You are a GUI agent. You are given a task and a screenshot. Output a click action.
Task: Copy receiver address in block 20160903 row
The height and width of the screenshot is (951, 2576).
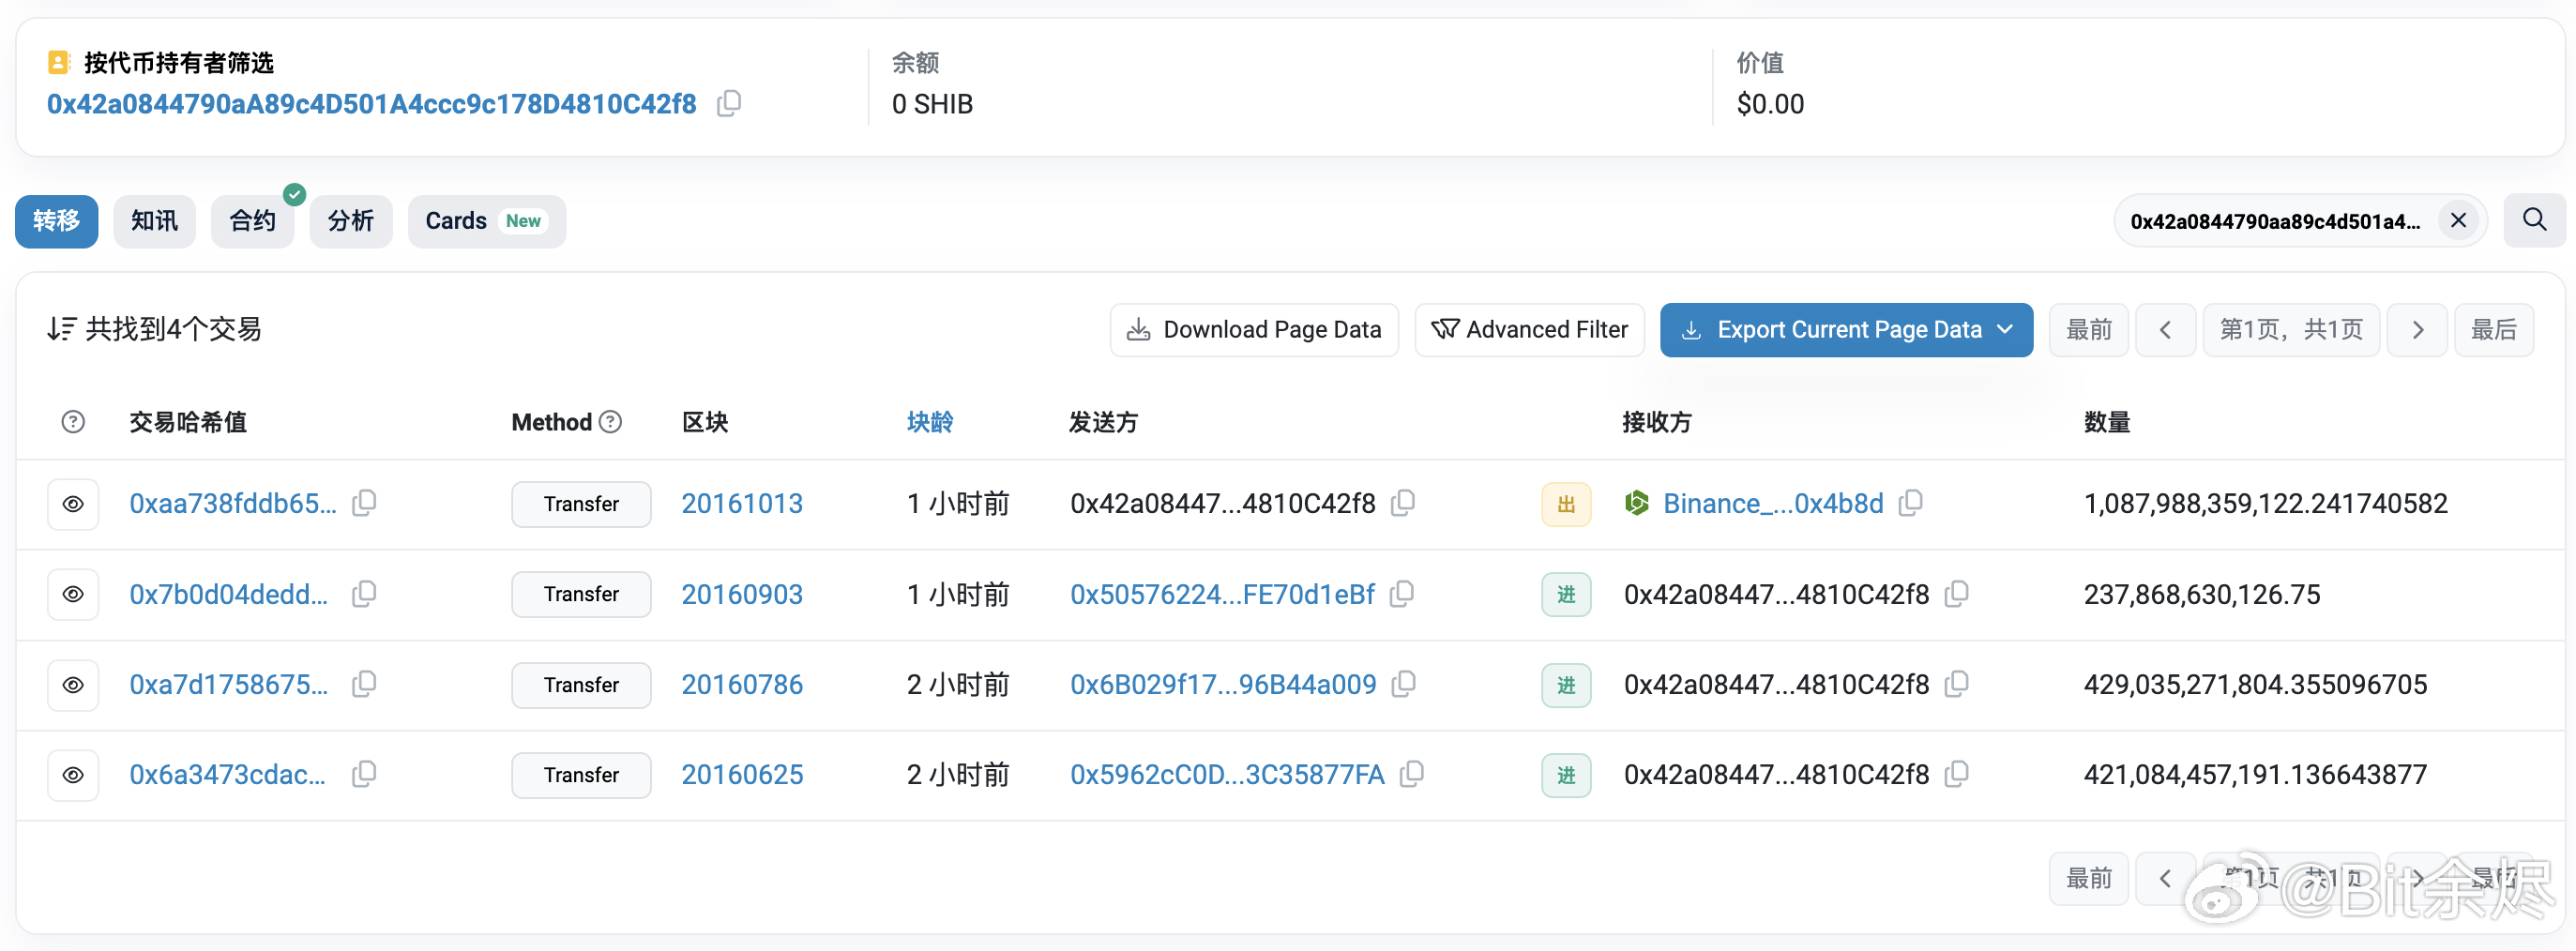coord(1957,594)
